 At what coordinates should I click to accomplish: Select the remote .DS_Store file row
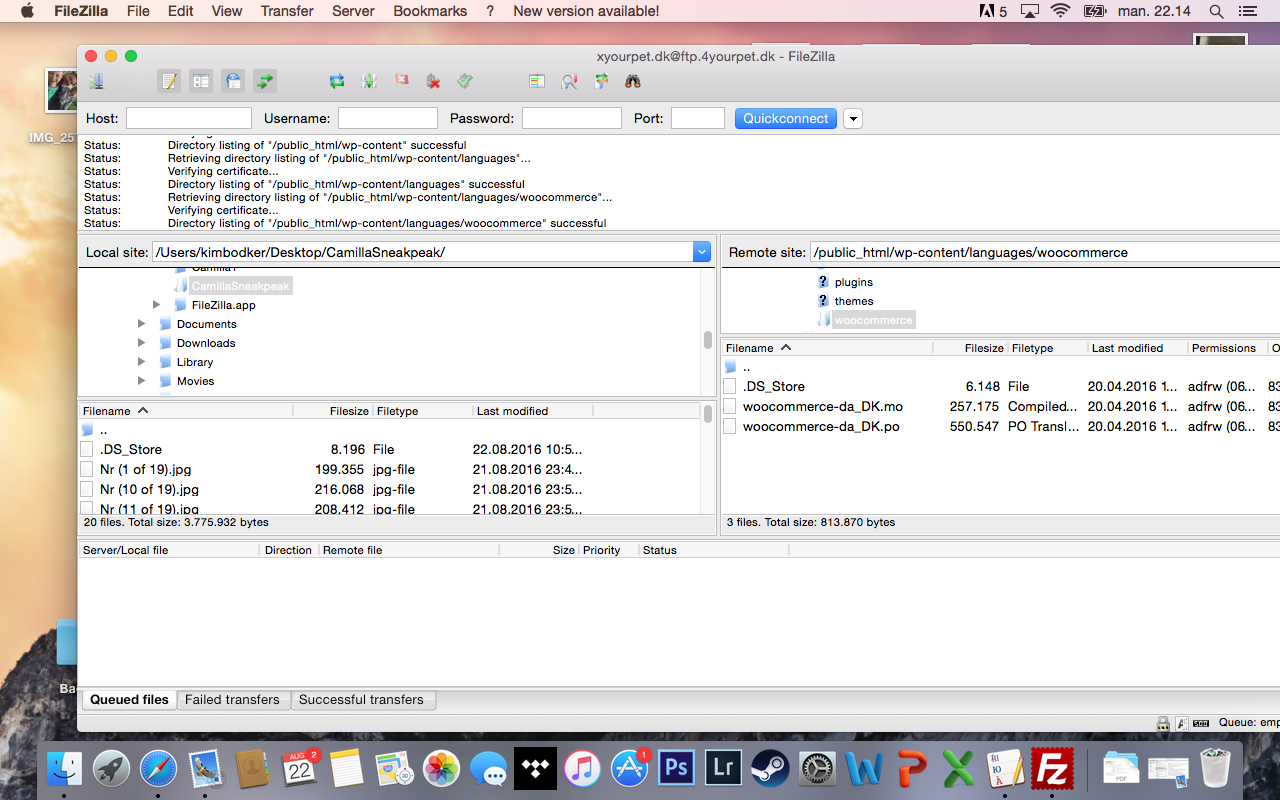coord(1000,386)
